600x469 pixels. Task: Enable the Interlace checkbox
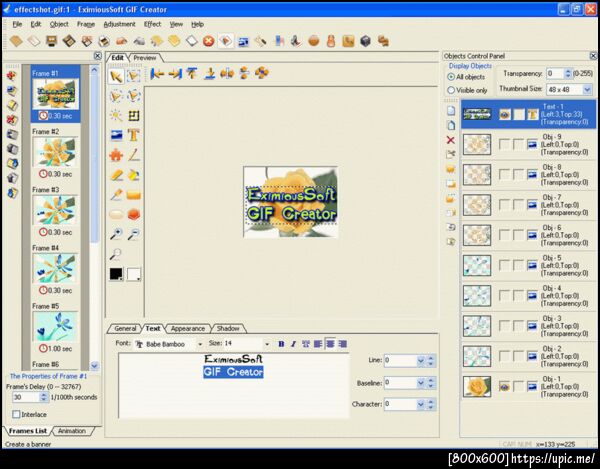pos(16,414)
